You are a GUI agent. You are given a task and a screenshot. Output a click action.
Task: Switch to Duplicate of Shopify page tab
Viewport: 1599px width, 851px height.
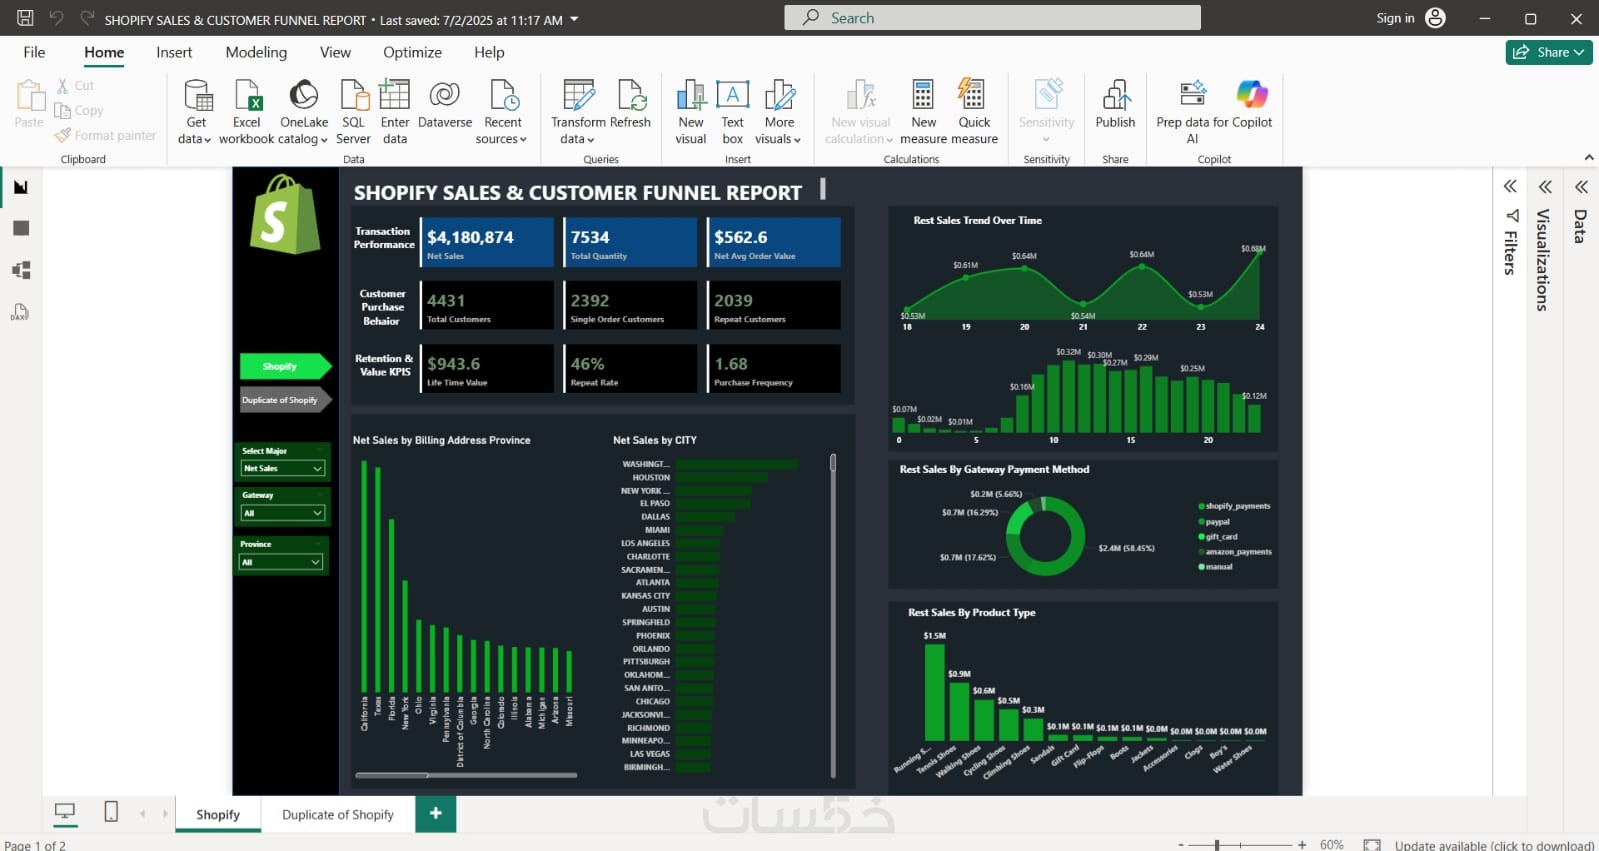338,815
